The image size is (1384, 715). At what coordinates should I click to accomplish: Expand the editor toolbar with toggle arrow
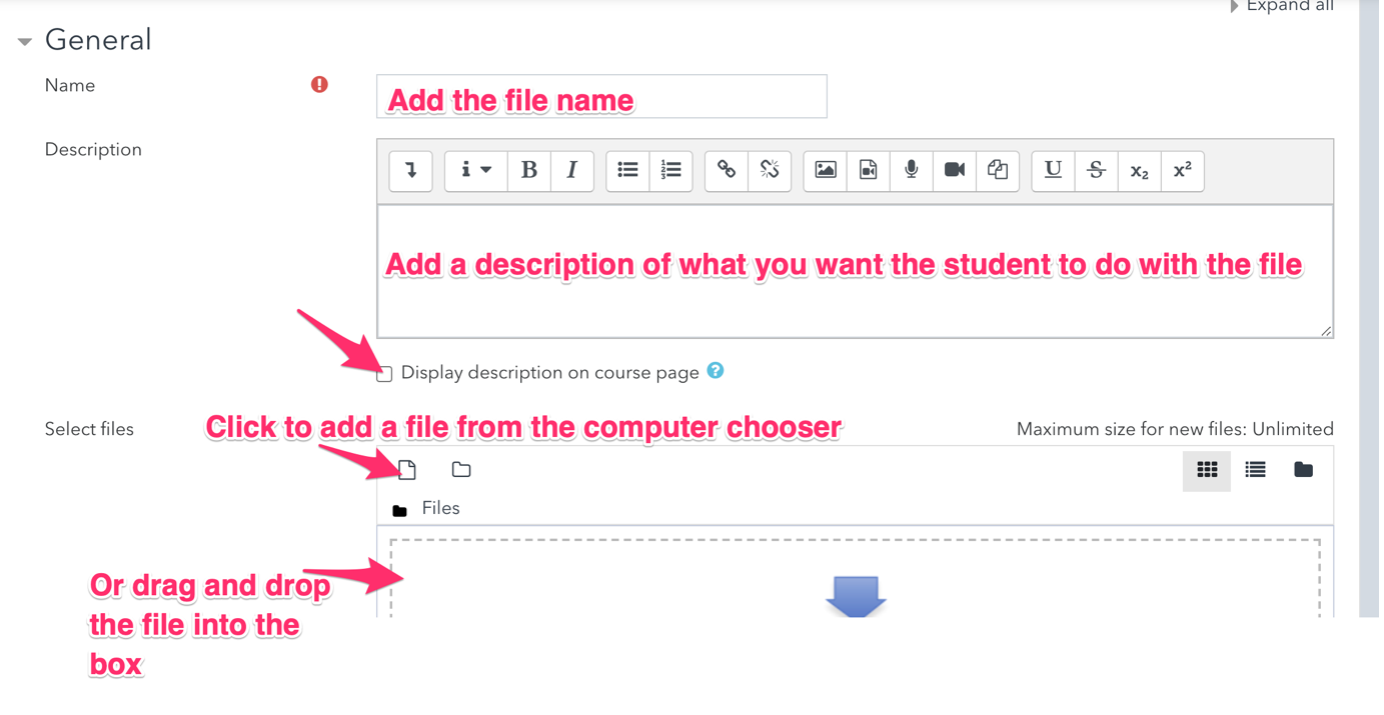point(411,170)
